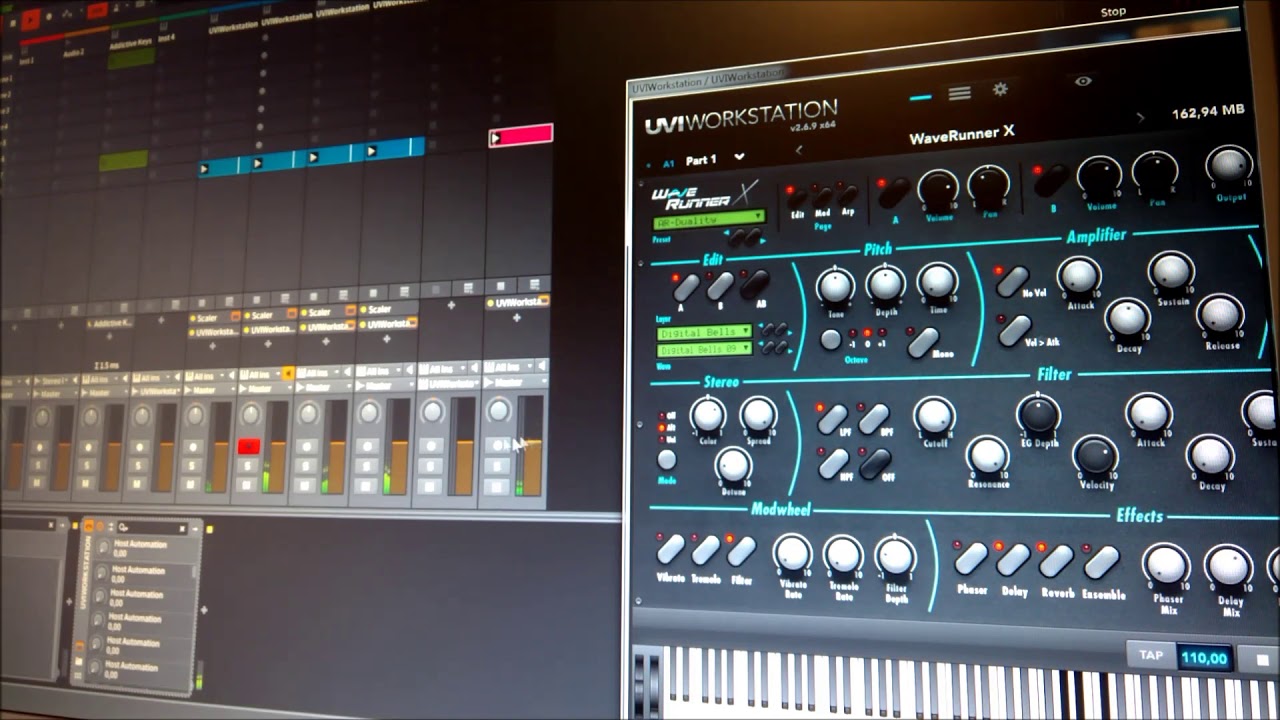Toggle modwheel Tremolo switch
Viewport: 1280px width, 720px height.
(706, 549)
